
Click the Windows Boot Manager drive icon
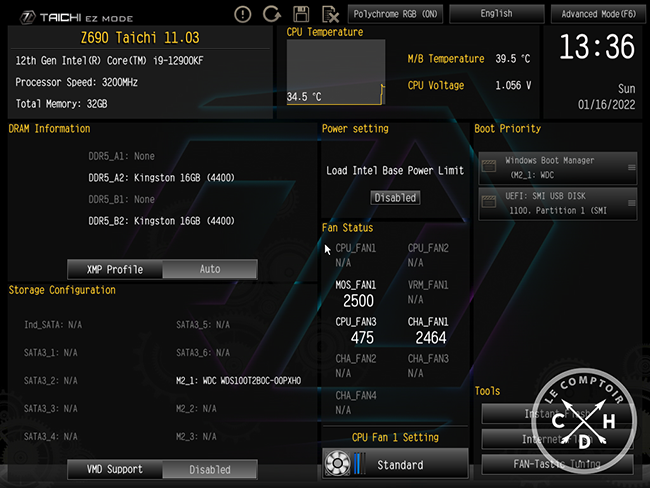tap(490, 166)
